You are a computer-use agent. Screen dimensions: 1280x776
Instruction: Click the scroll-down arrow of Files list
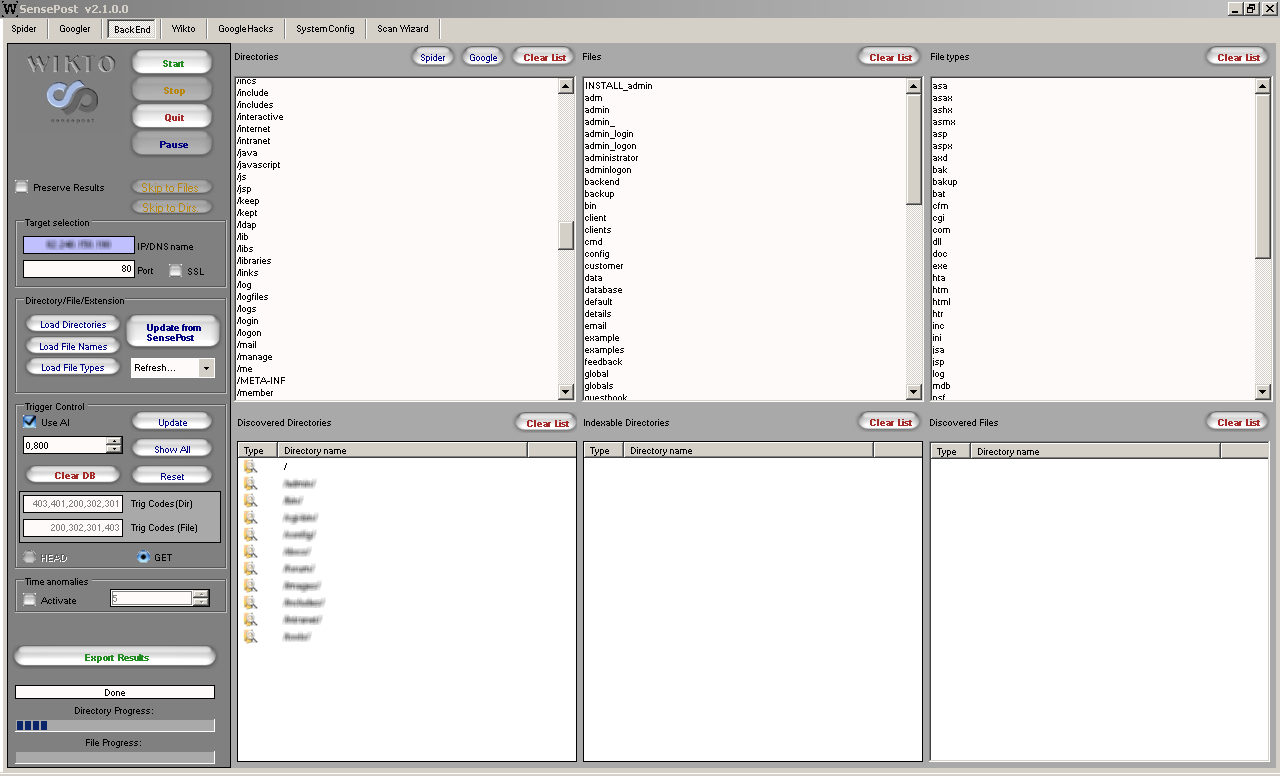point(913,392)
